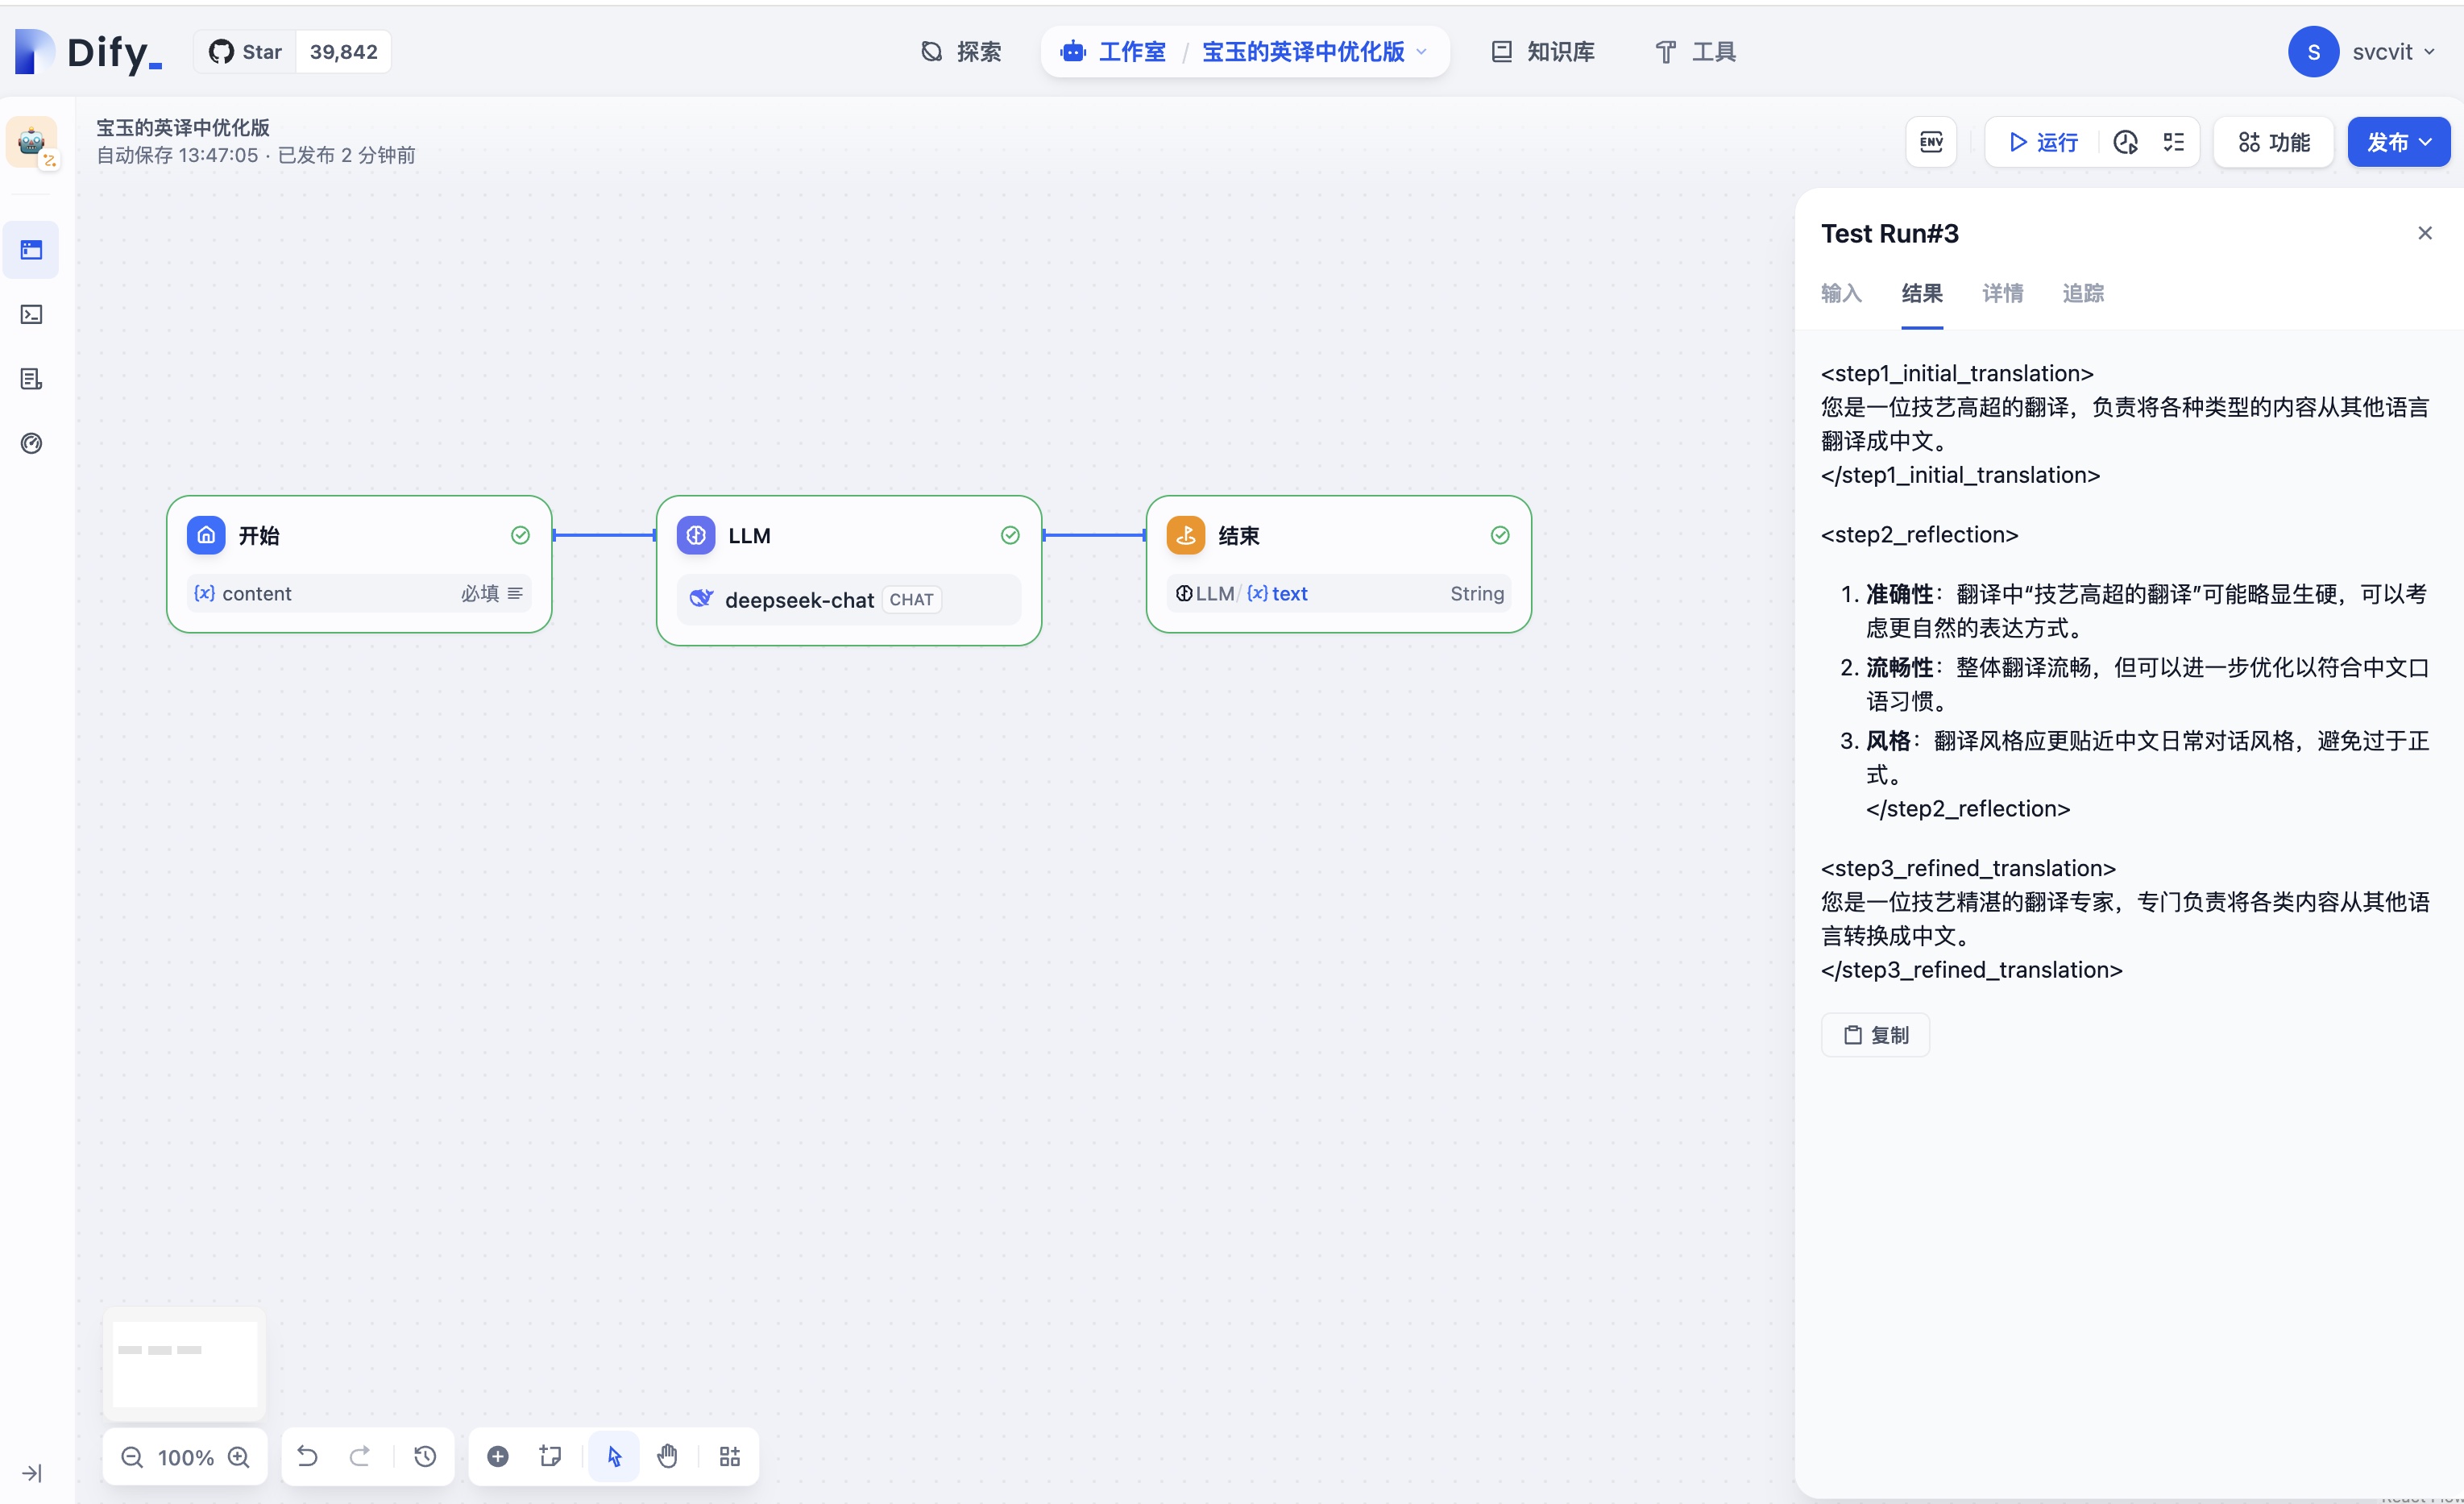Open the version history icon in the bottom toolbar
This screenshot has height=1504, width=2464.
click(425, 1456)
